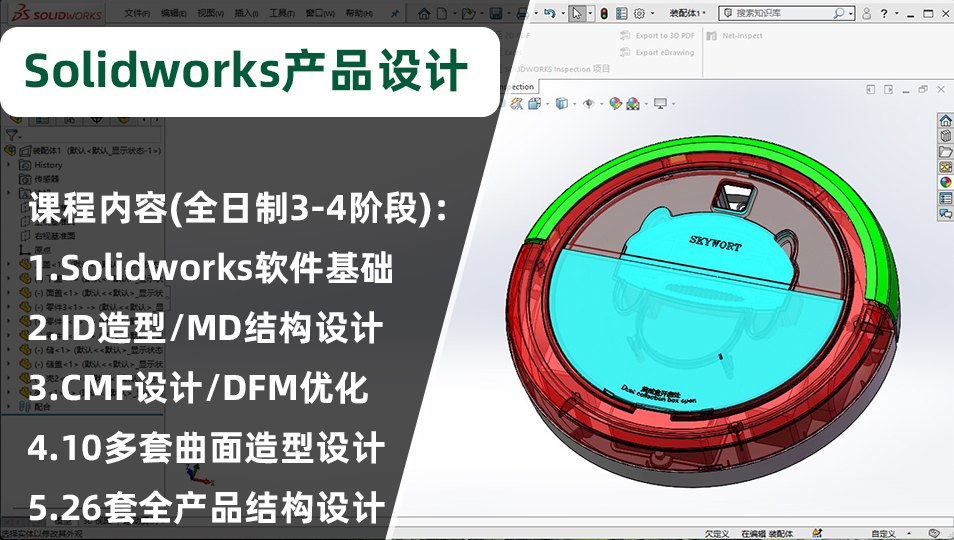Open the View Palette task pane icon
The height and width of the screenshot is (540, 954).
[945, 167]
